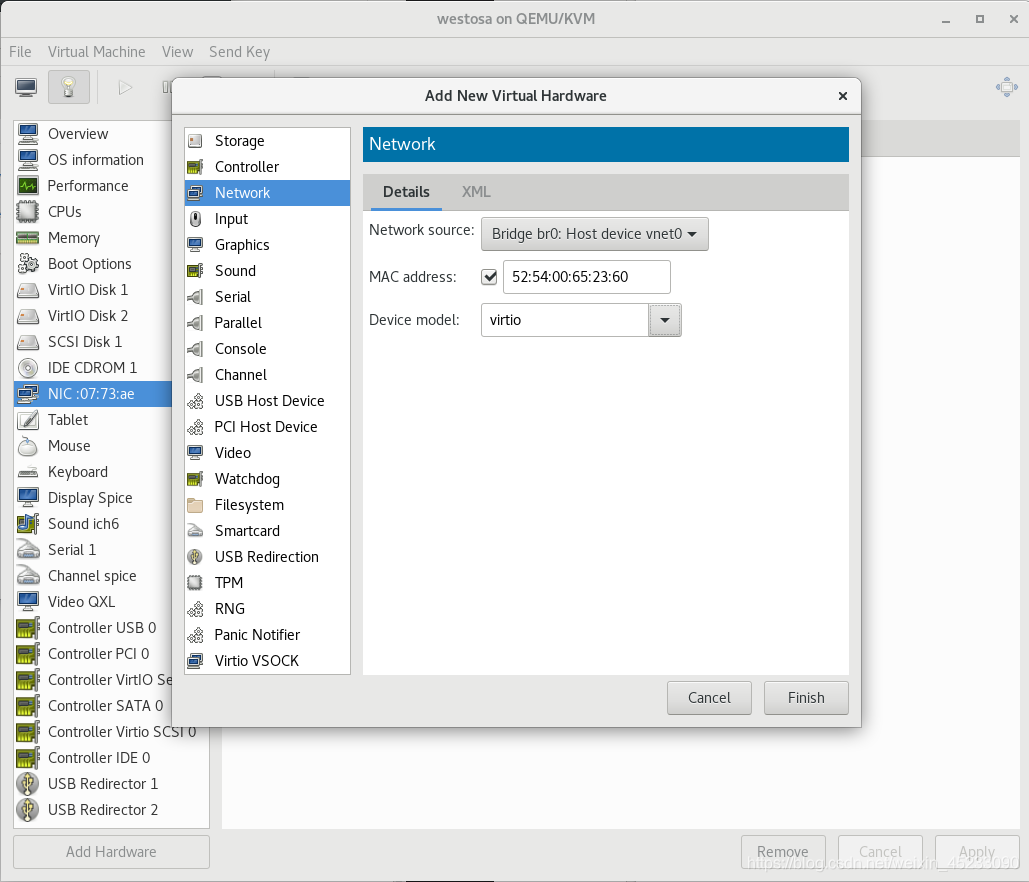Open Performance in main window sidebar
The width and height of the screenshot is (1029, 882).
(x=88, y=186)
